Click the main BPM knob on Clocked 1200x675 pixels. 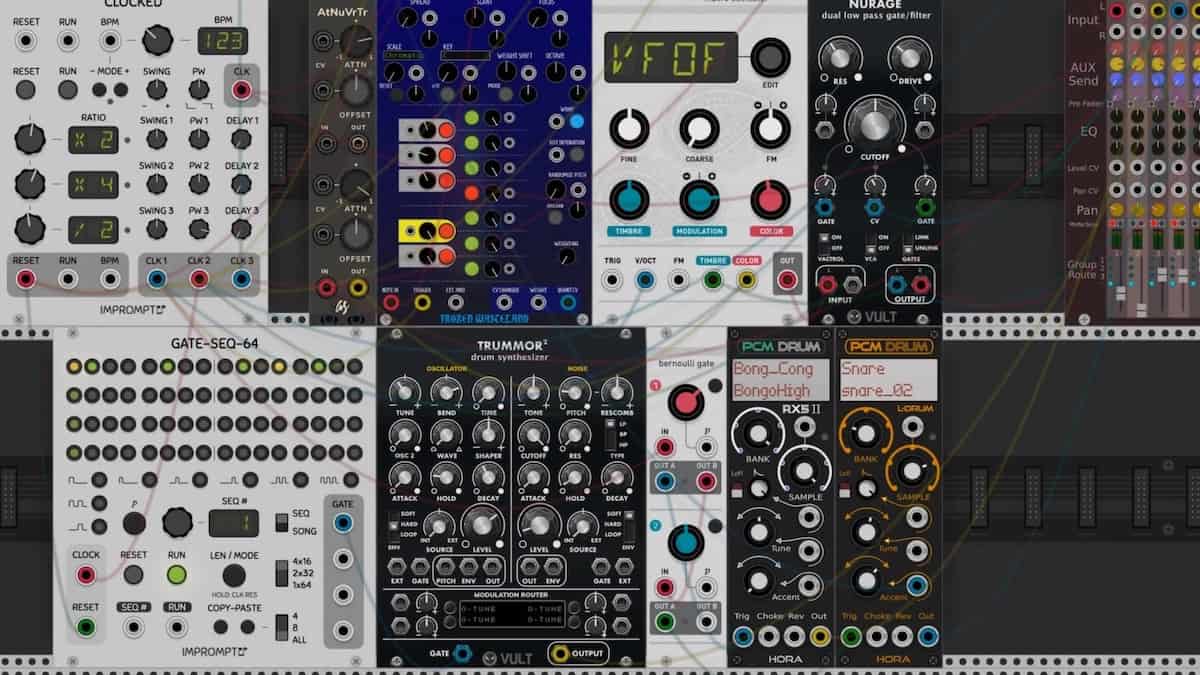(x=157, y=40)
